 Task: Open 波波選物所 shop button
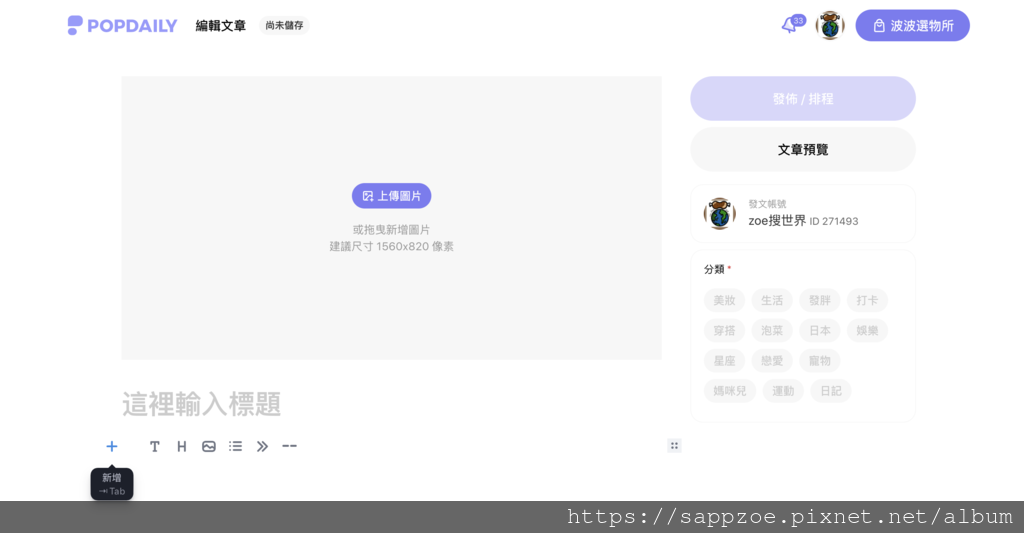[912, 25]
